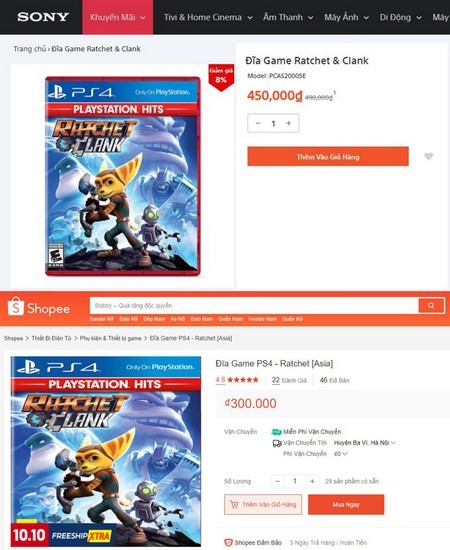This screenshot has height=550, width=450.
Task: Open Di Động navigation menu
Action: pyautogui.click(x=400, y=17)
